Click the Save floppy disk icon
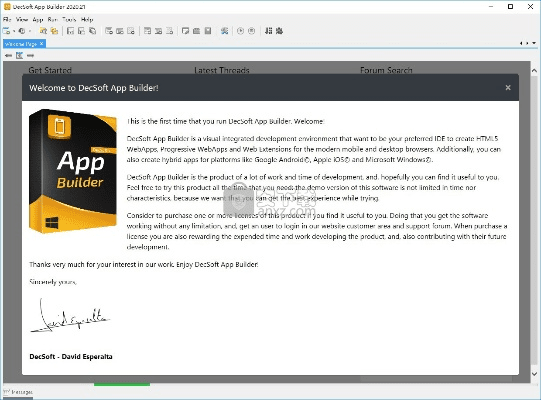541x400 pixels. (x=70, y=31)
